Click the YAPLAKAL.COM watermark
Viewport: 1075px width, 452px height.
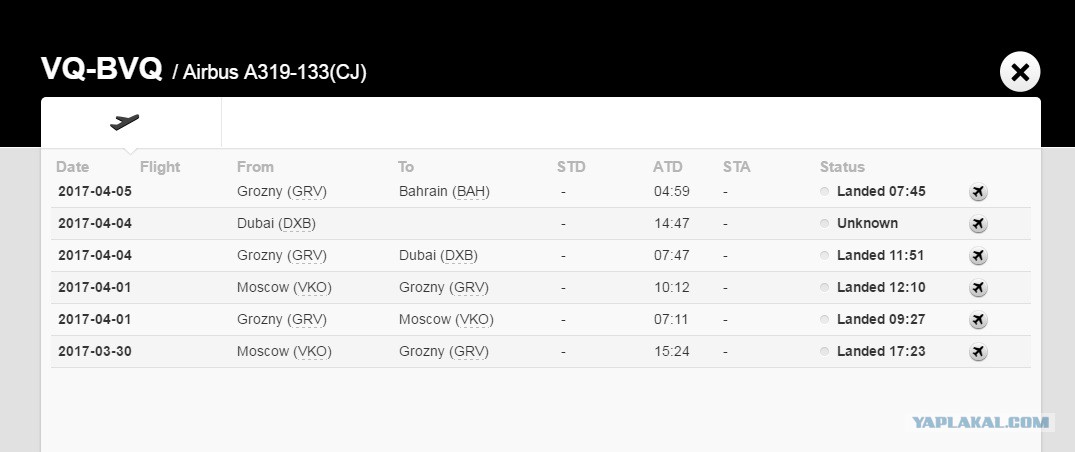(982, 423)
